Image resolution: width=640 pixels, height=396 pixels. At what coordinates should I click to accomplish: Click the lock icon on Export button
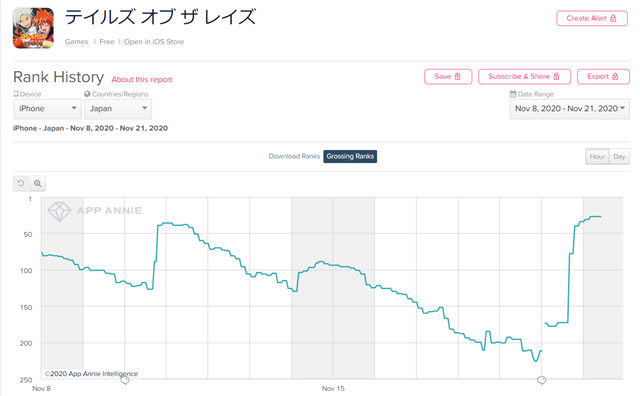tap(615, 76)
